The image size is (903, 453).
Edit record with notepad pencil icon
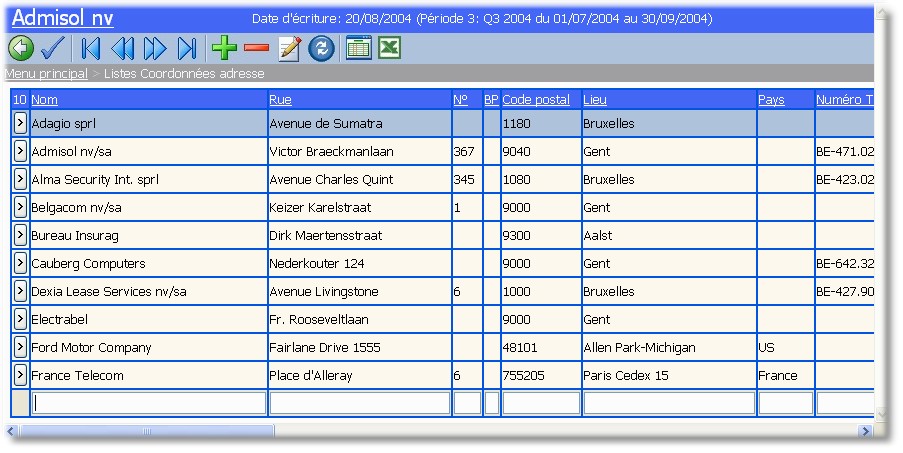[289, 48]
